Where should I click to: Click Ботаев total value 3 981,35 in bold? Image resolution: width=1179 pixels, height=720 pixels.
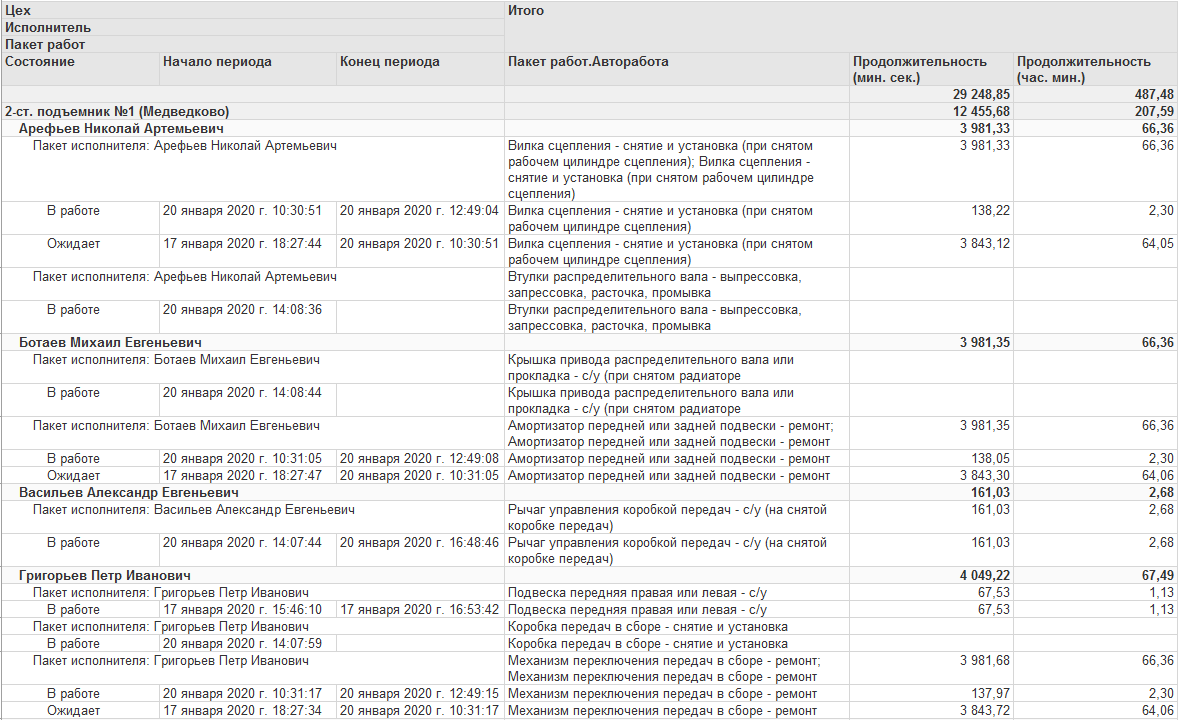click(984, 343)
